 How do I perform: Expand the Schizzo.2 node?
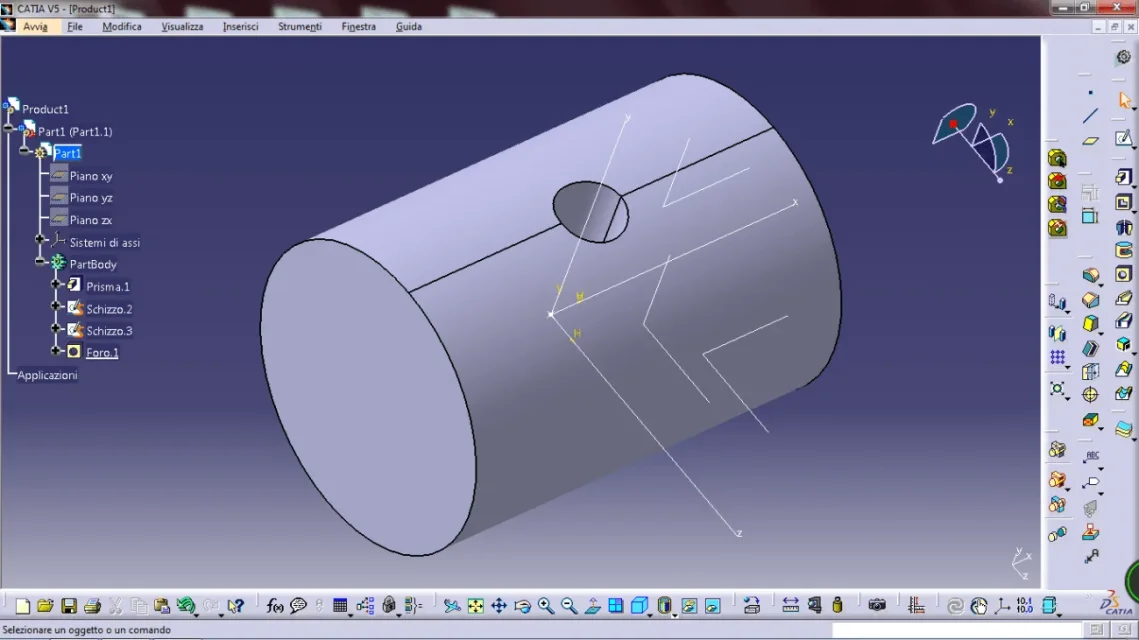(x=56, y=307)
